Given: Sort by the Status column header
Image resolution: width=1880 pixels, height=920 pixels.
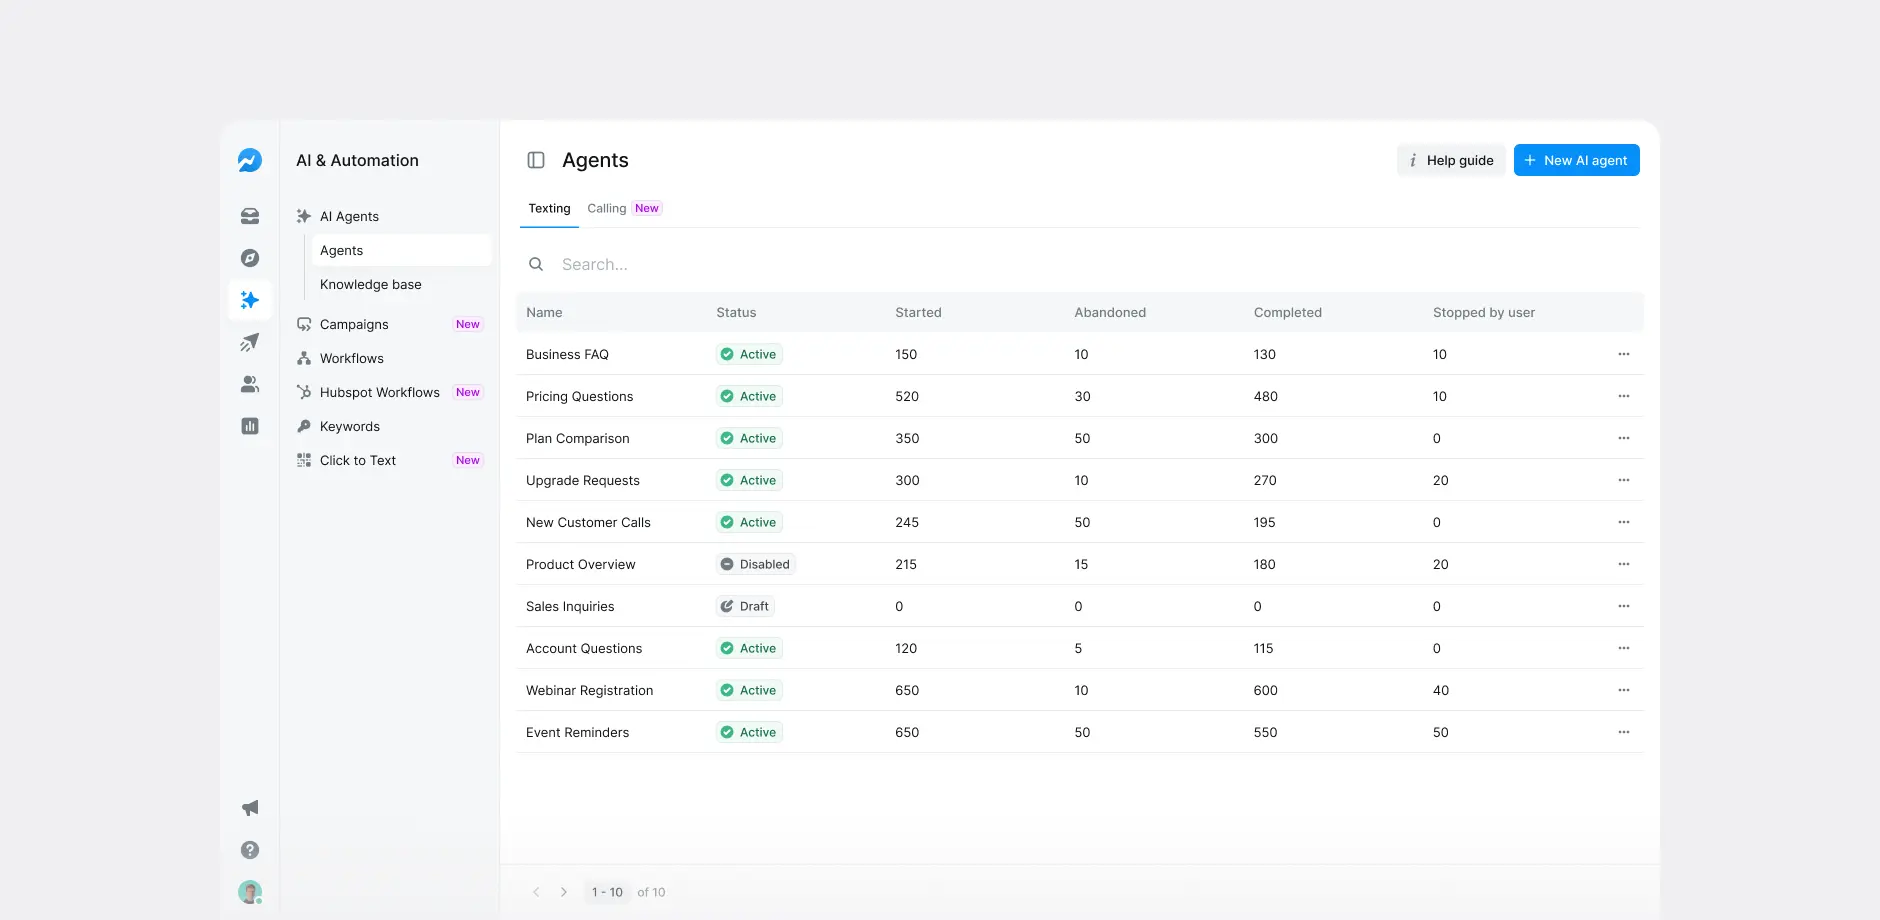Looking at the screenshot, I should pos(736,312).
